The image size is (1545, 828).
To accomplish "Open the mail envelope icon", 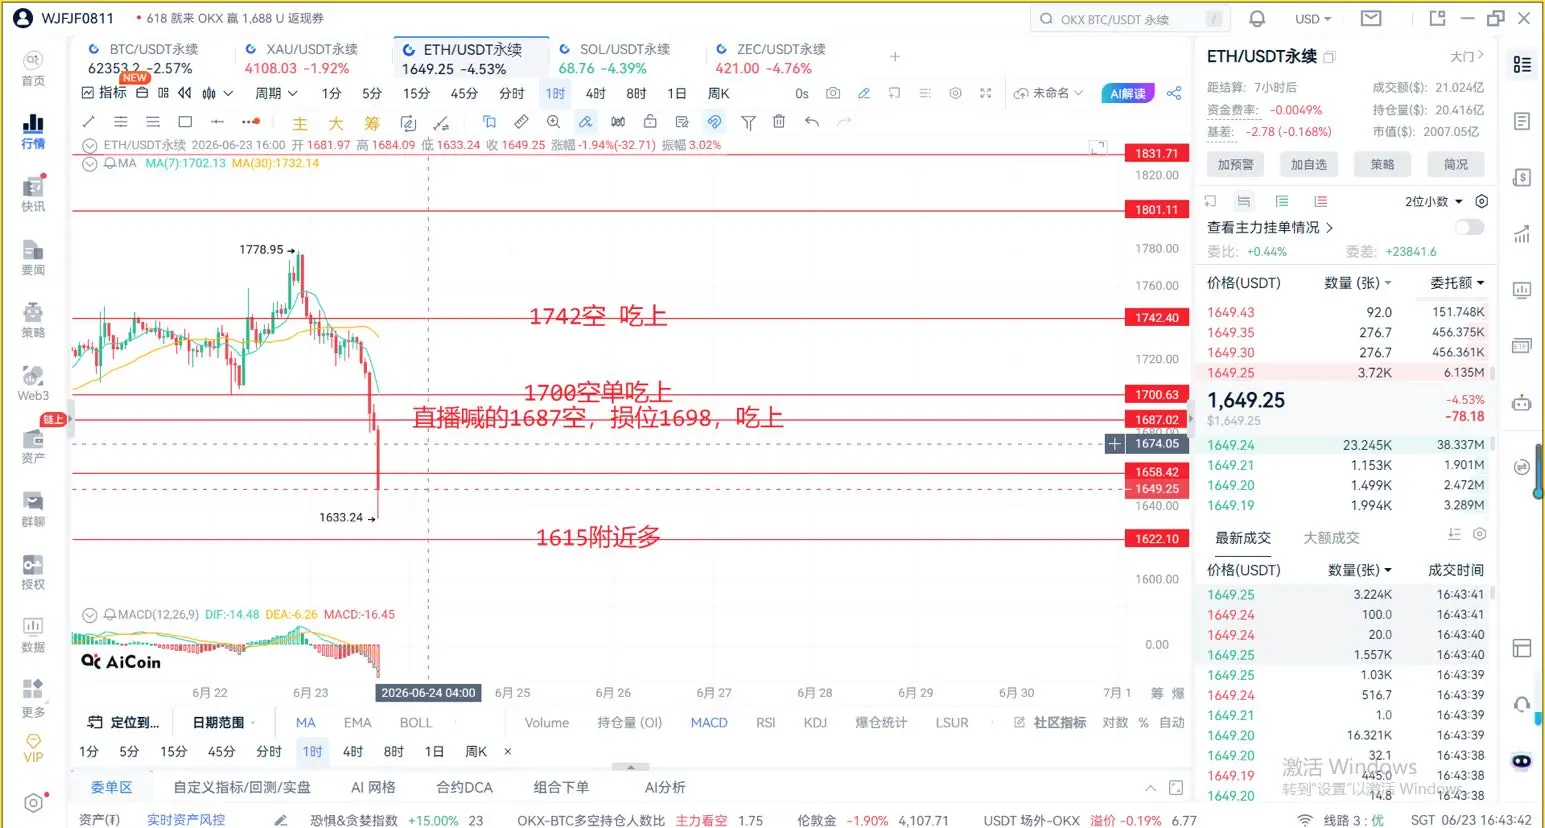I will (1371, 18).
